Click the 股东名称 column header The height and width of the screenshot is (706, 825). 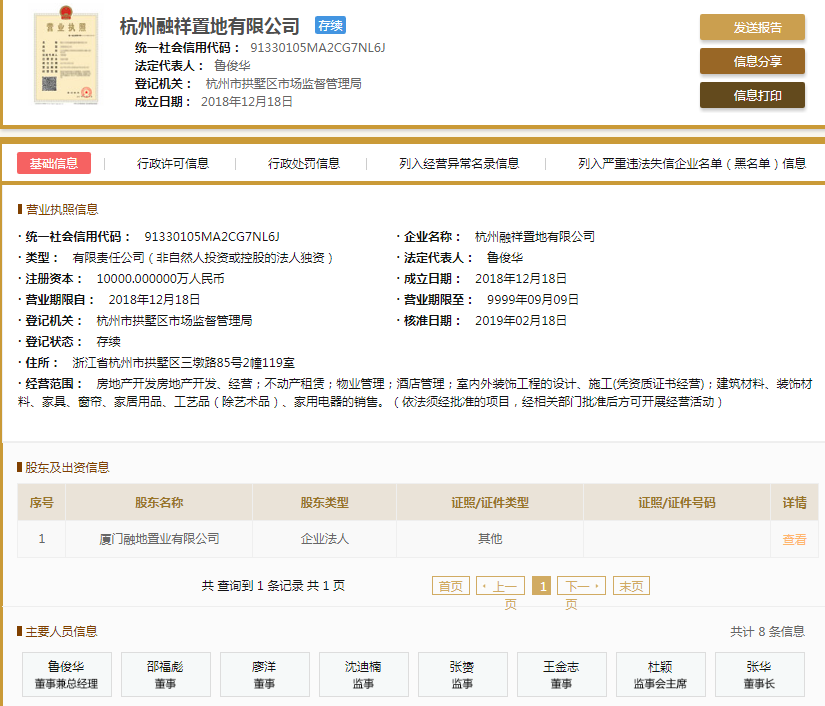159,502
